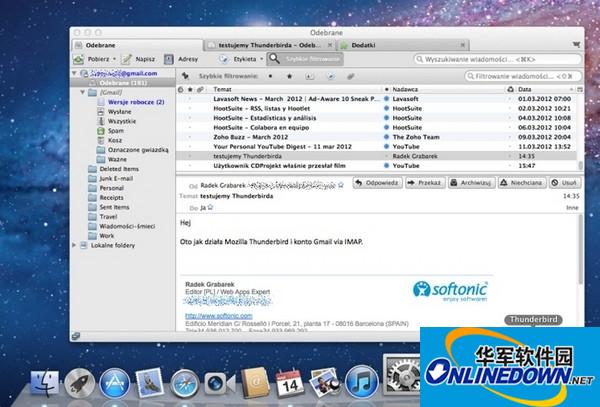Sort messages by Temat column
The width and height of the screenshot is (600, 407).
pyautogui.click(x=222, y=89)
